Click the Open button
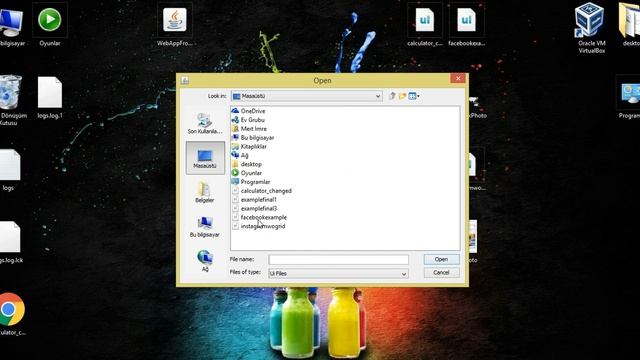 (x=441, y=259)
